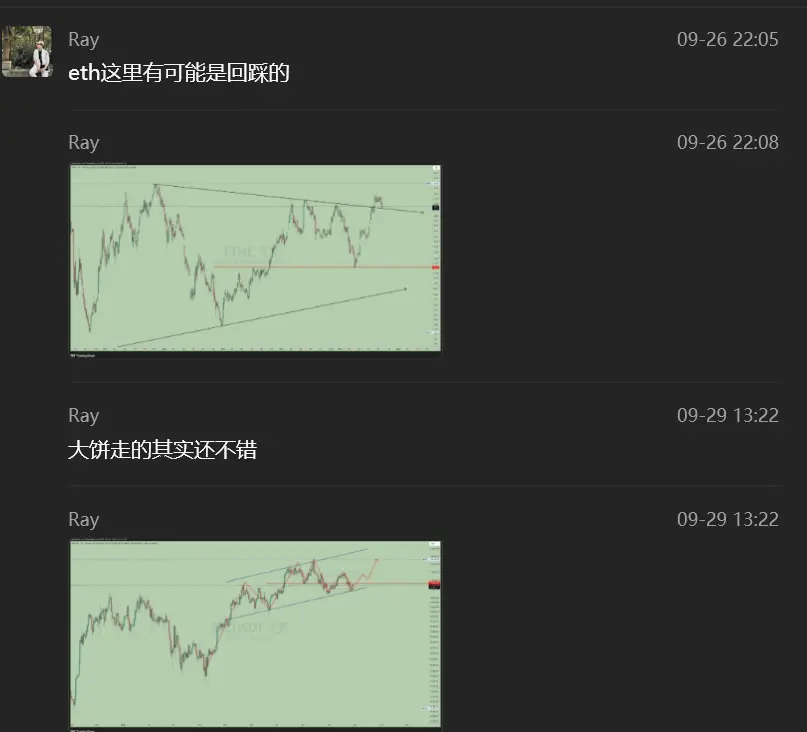
Task: Select the message 'eth这里有可能是回踩的'
Action: click(x=178, y=72)
